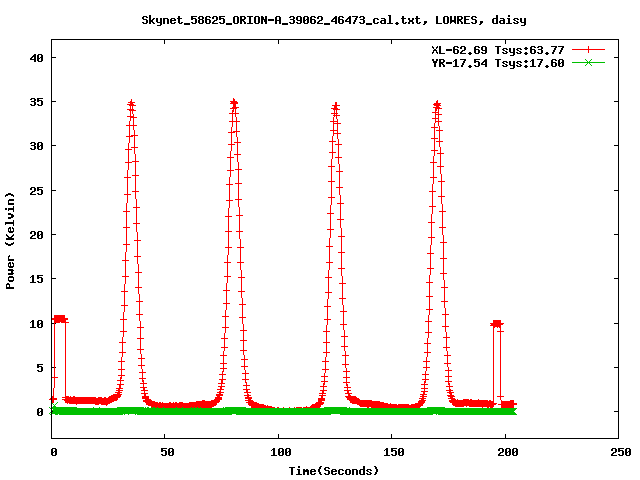
Task: Click the red calibration pulse at plot start
Action: [60, 319]
